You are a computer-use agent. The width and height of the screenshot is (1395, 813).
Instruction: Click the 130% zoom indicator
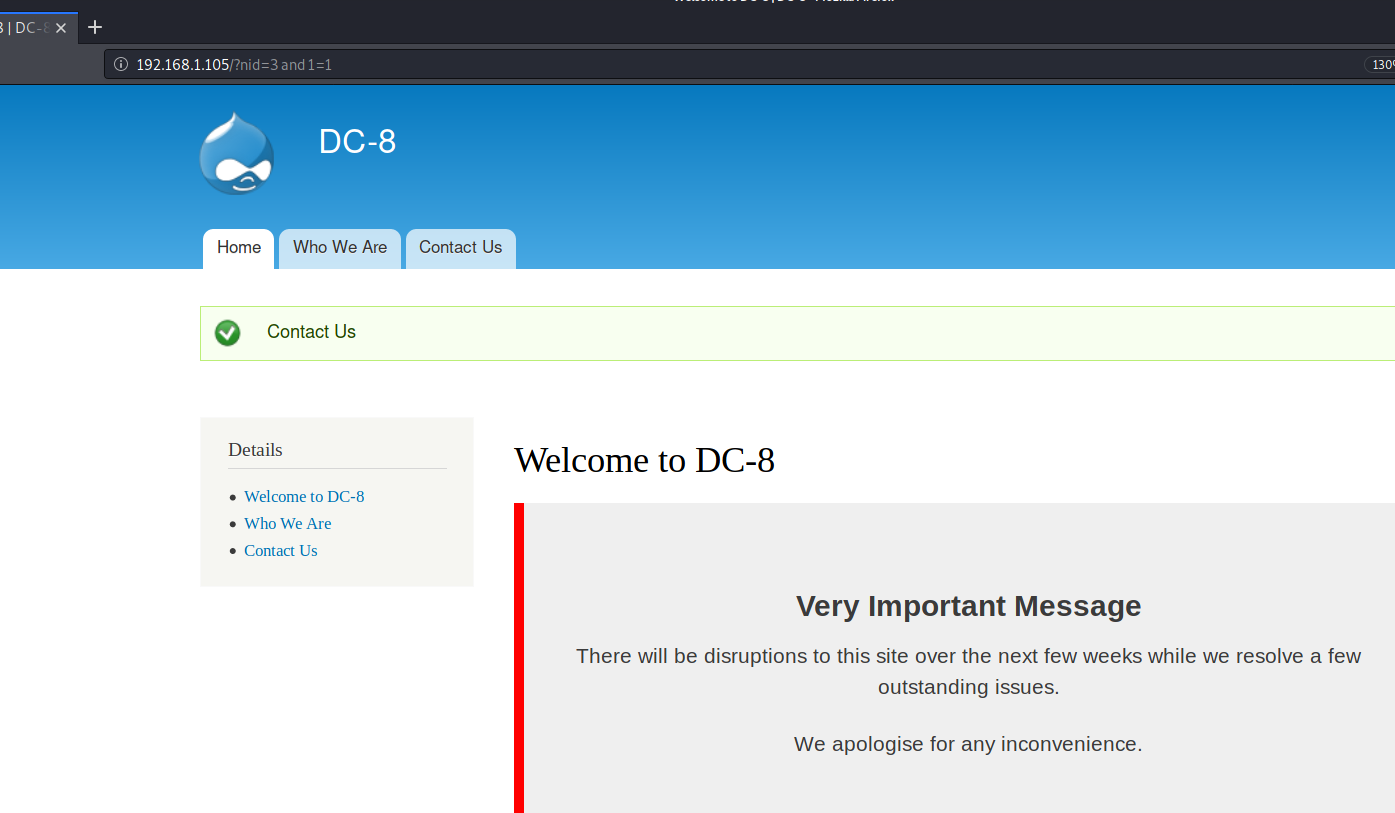pos(1381,65)
